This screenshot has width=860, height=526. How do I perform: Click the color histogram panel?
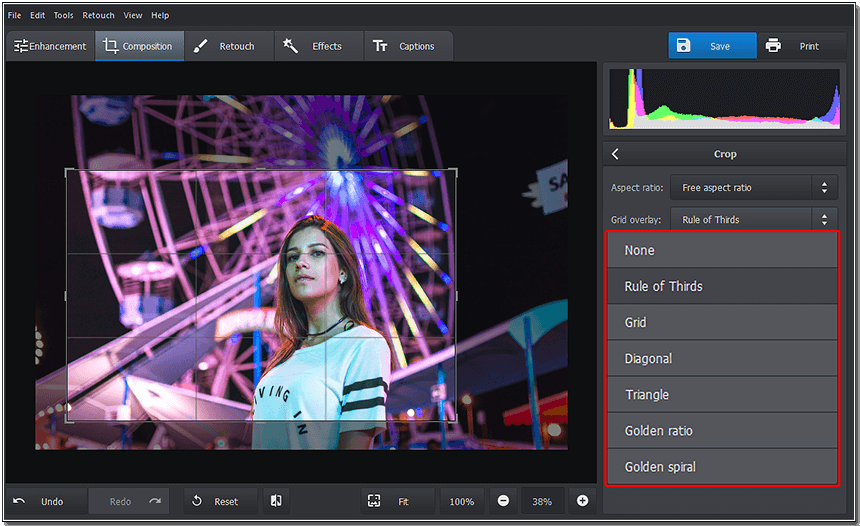pyautogui.click(x=725, y=99)
